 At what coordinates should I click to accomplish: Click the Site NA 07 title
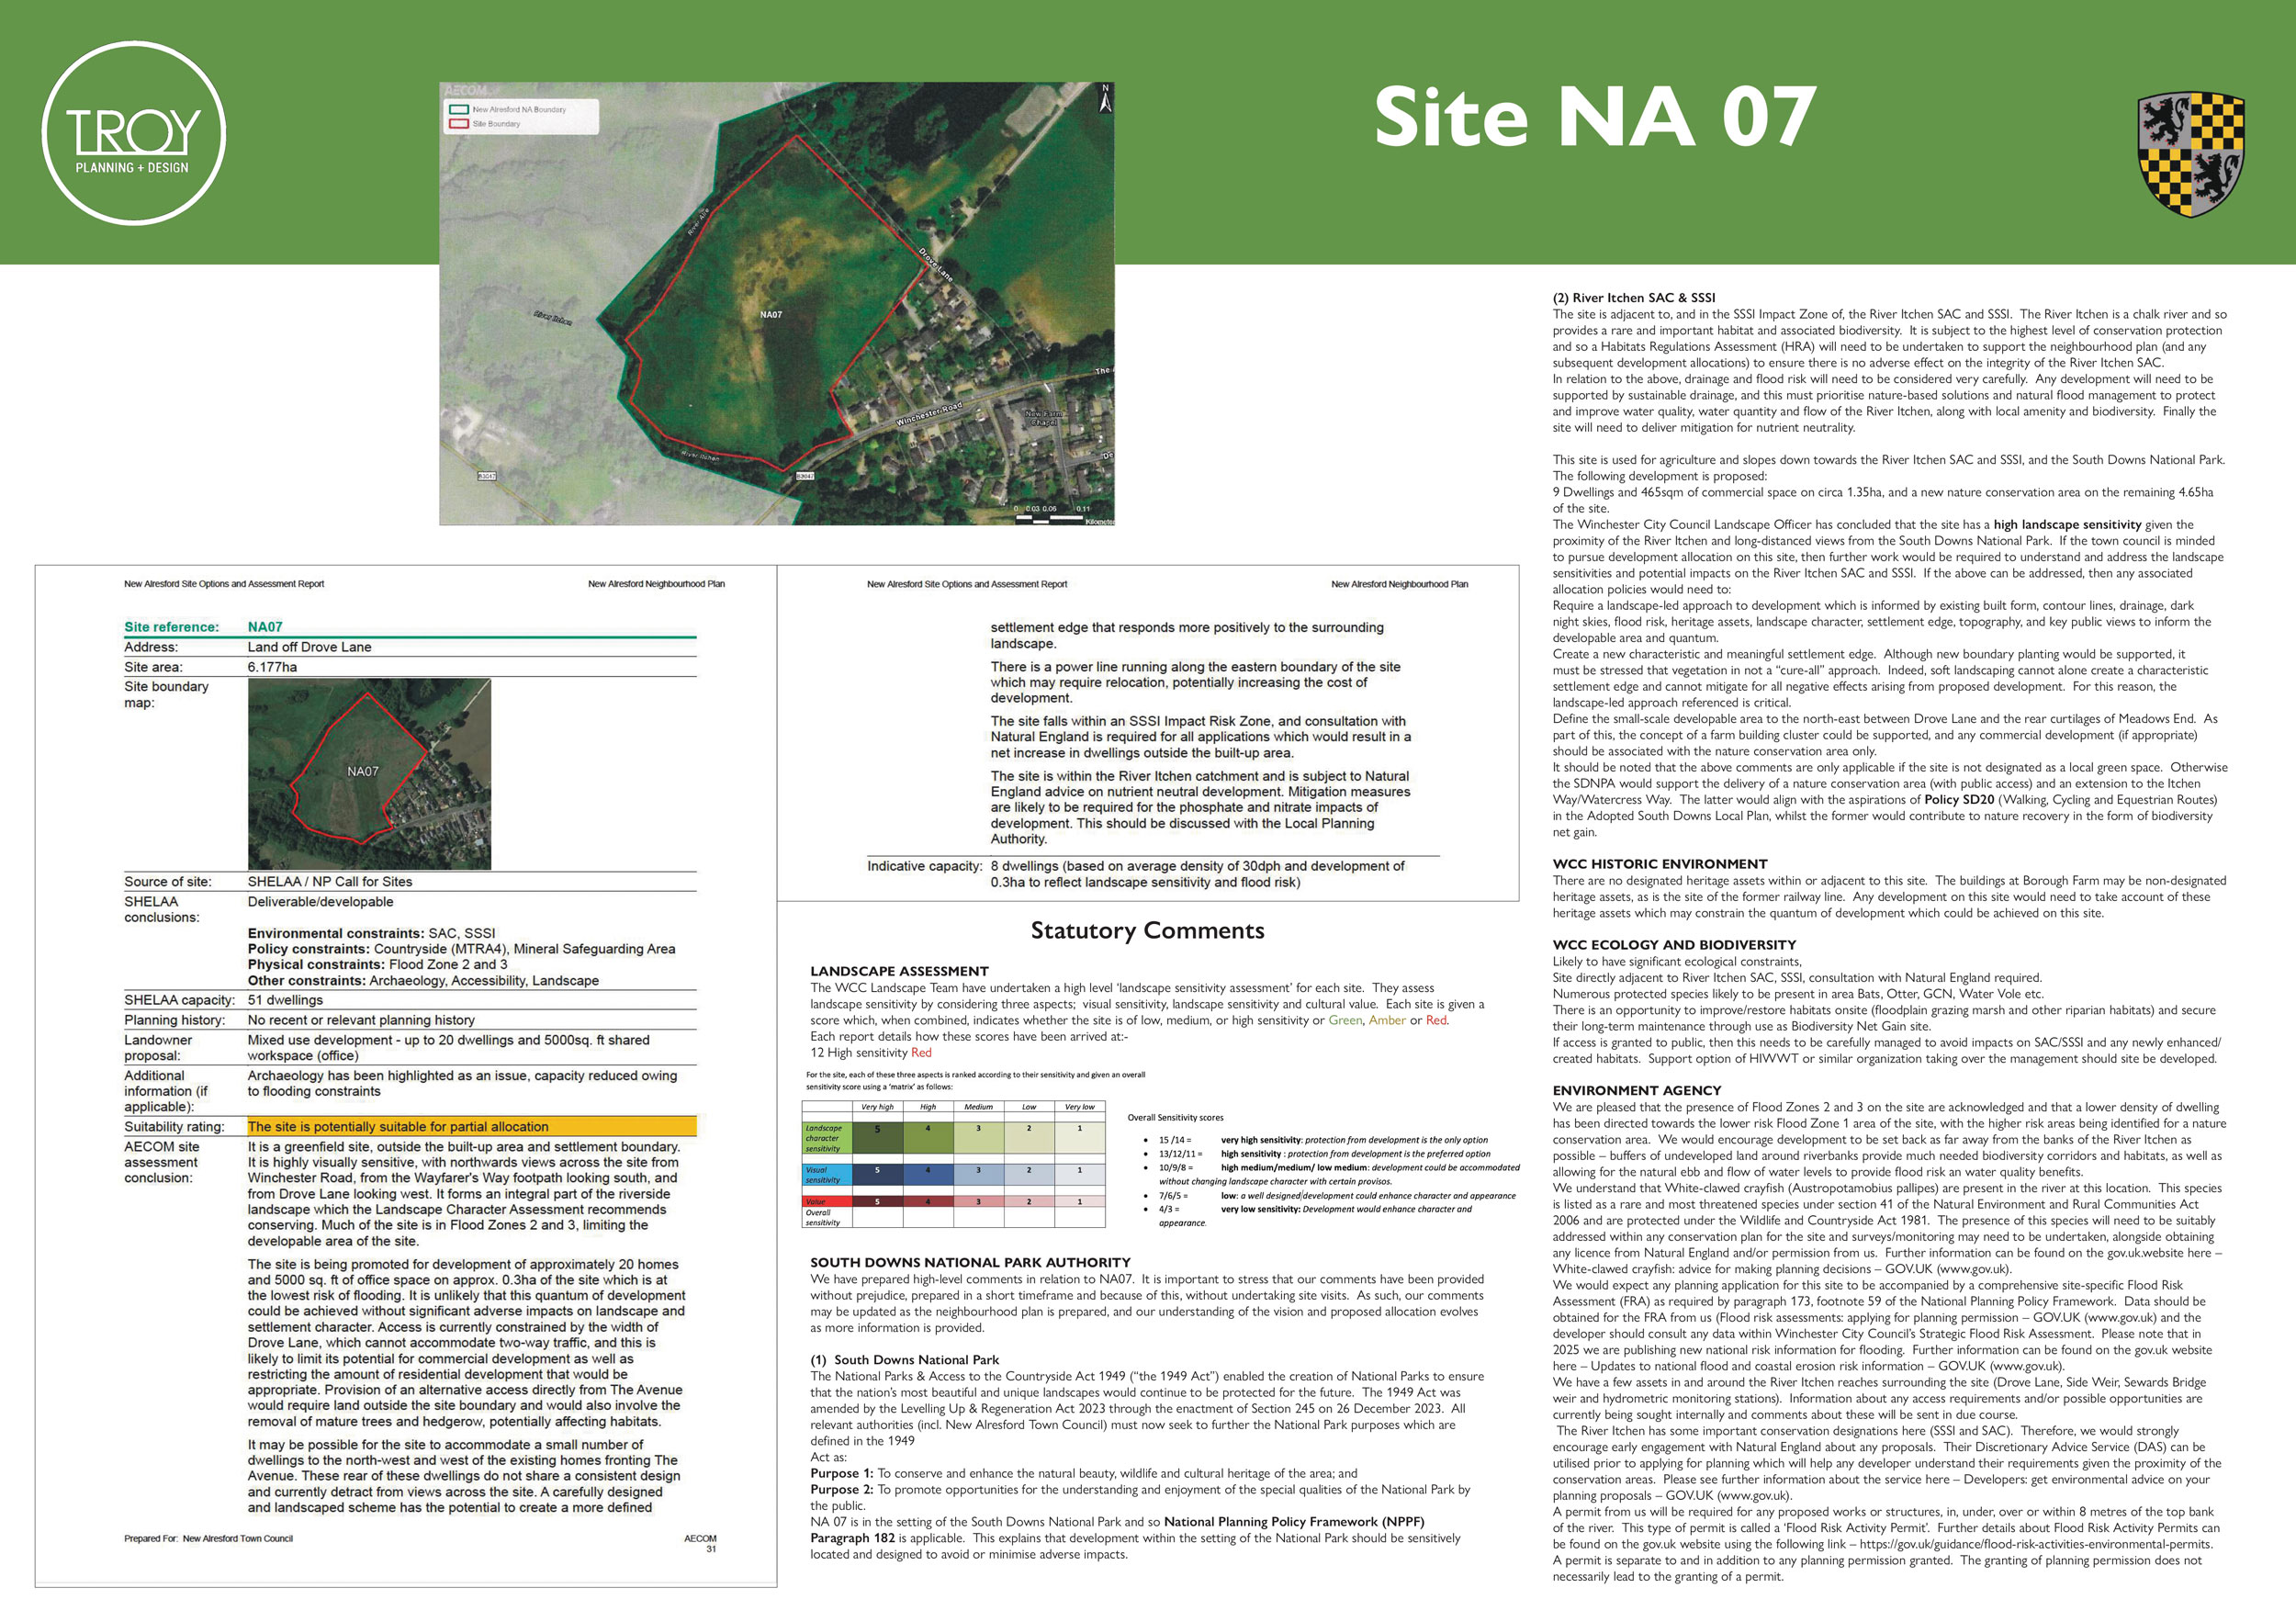(1594, 118)
